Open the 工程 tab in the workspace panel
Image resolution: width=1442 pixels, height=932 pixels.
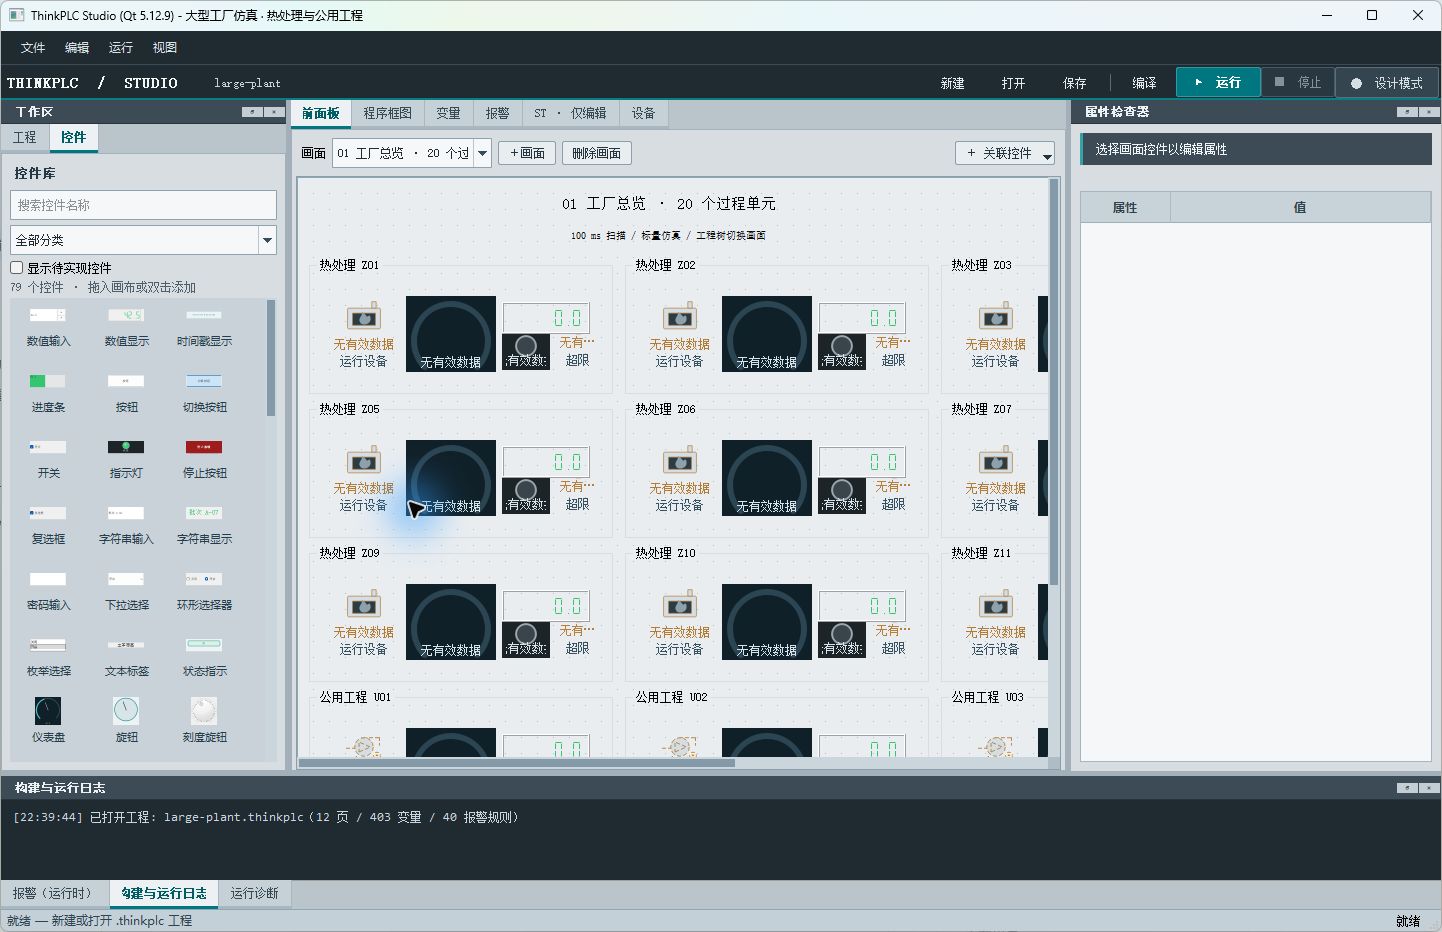pyautogui.click(x=25, y=137)
